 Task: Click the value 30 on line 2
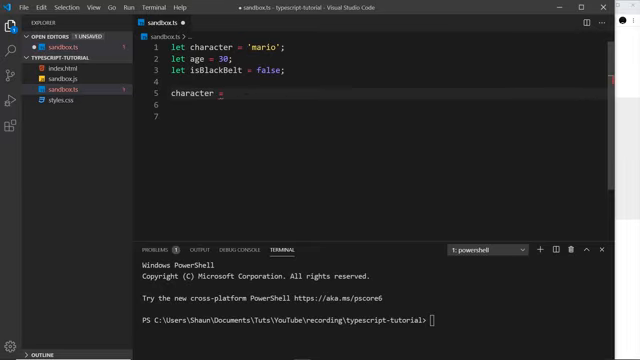point(223,59)
